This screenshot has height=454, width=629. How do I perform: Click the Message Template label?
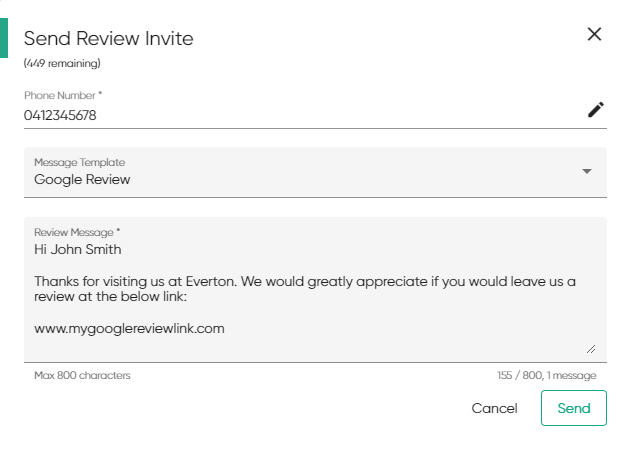79,162
